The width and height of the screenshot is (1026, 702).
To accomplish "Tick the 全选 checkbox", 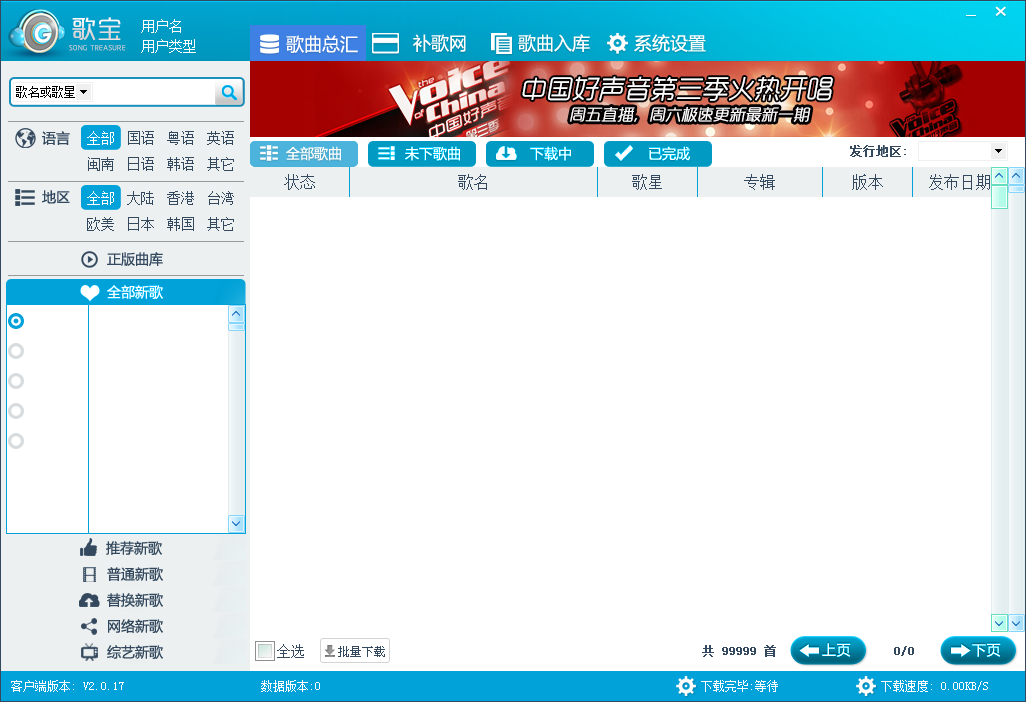I will [265, 651].
